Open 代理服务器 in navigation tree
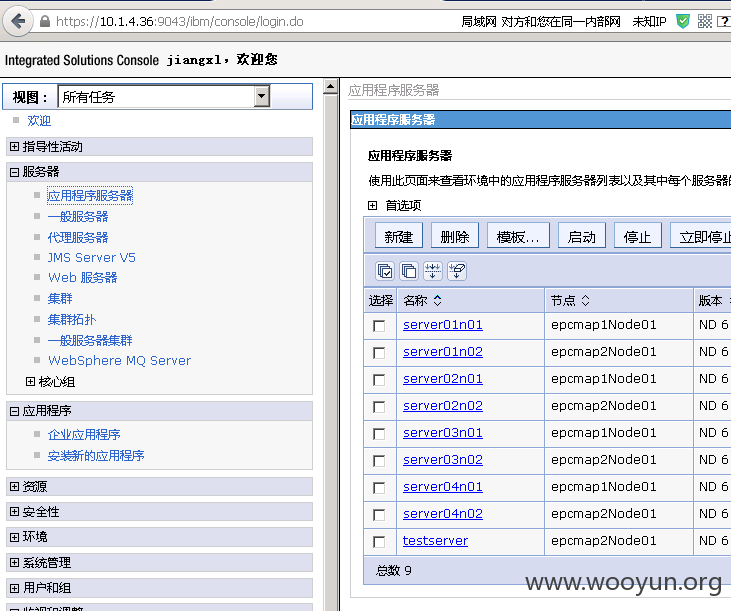Viewport: 731px width, 611px height. pos(78,238)
